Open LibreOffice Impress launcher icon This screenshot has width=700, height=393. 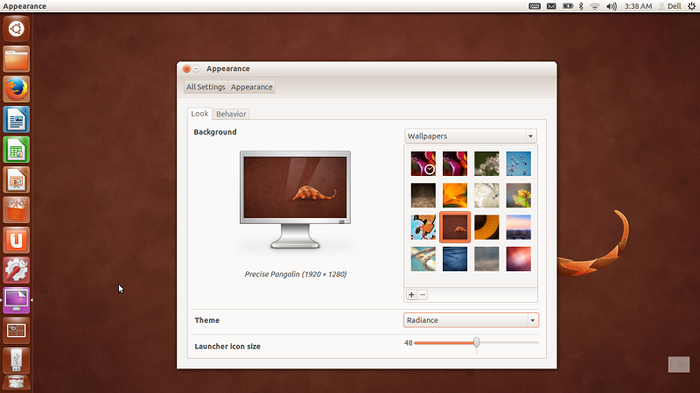(x=17, y=180)
